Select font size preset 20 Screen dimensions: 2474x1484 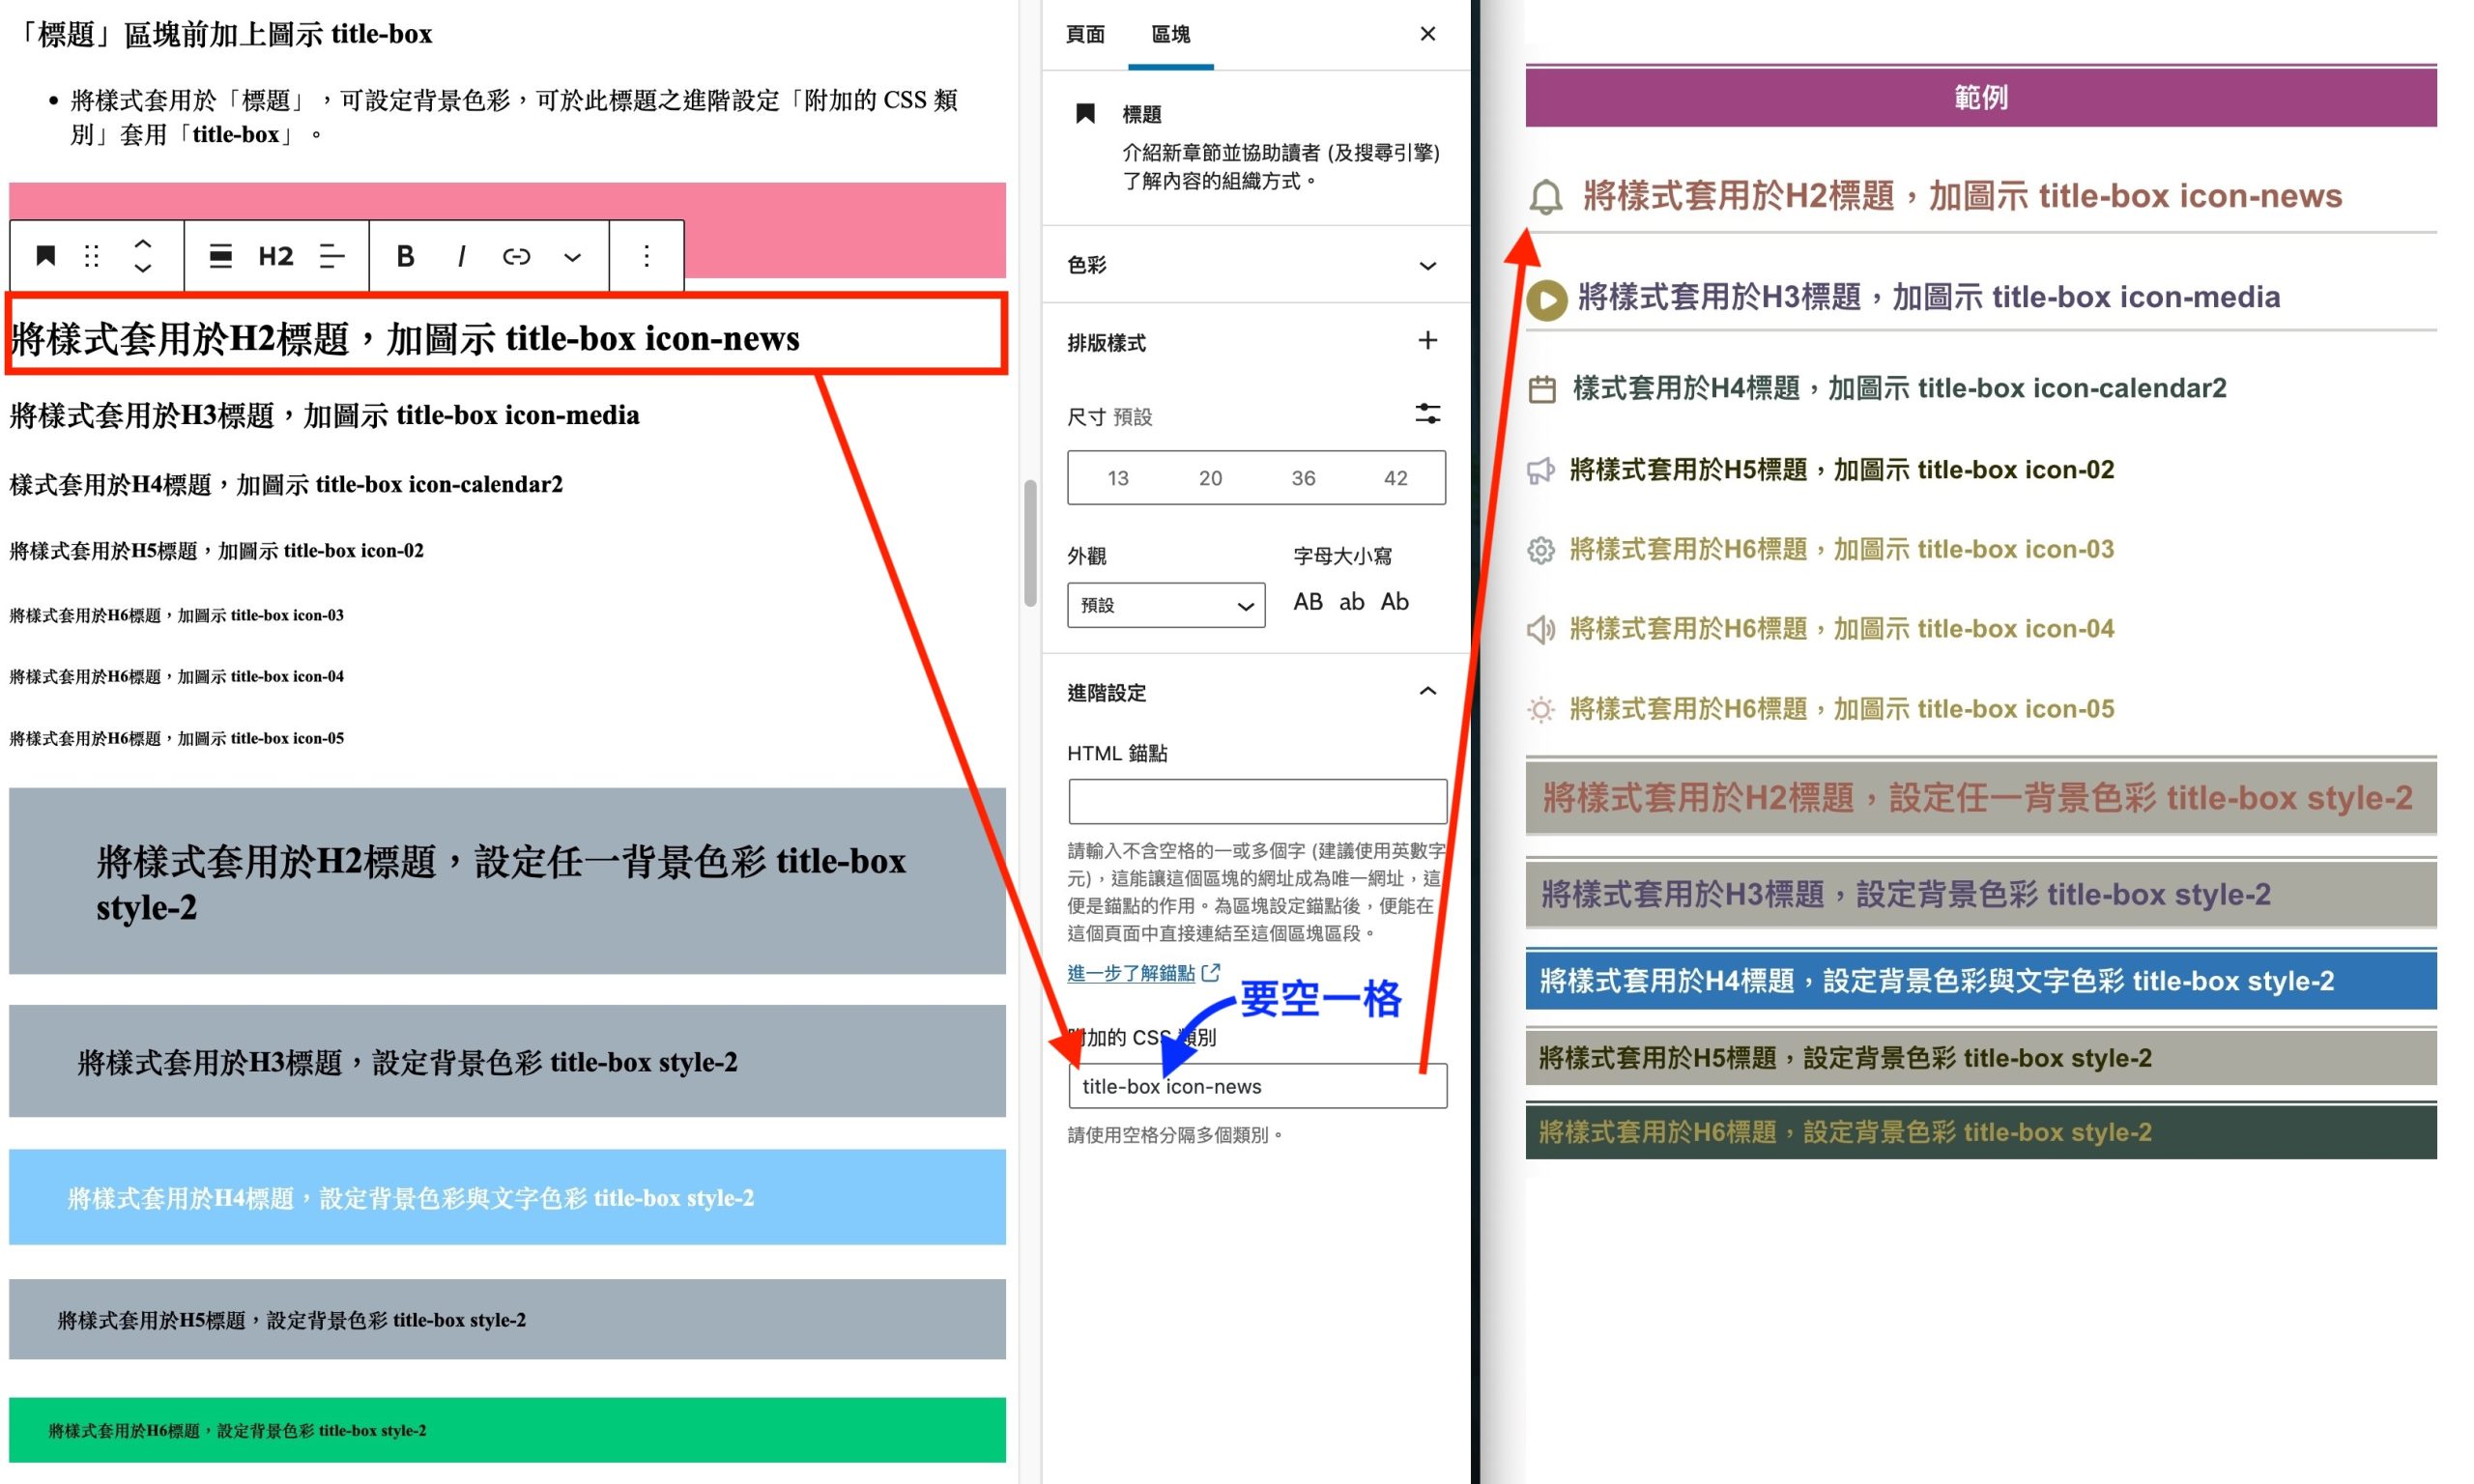1210,478
